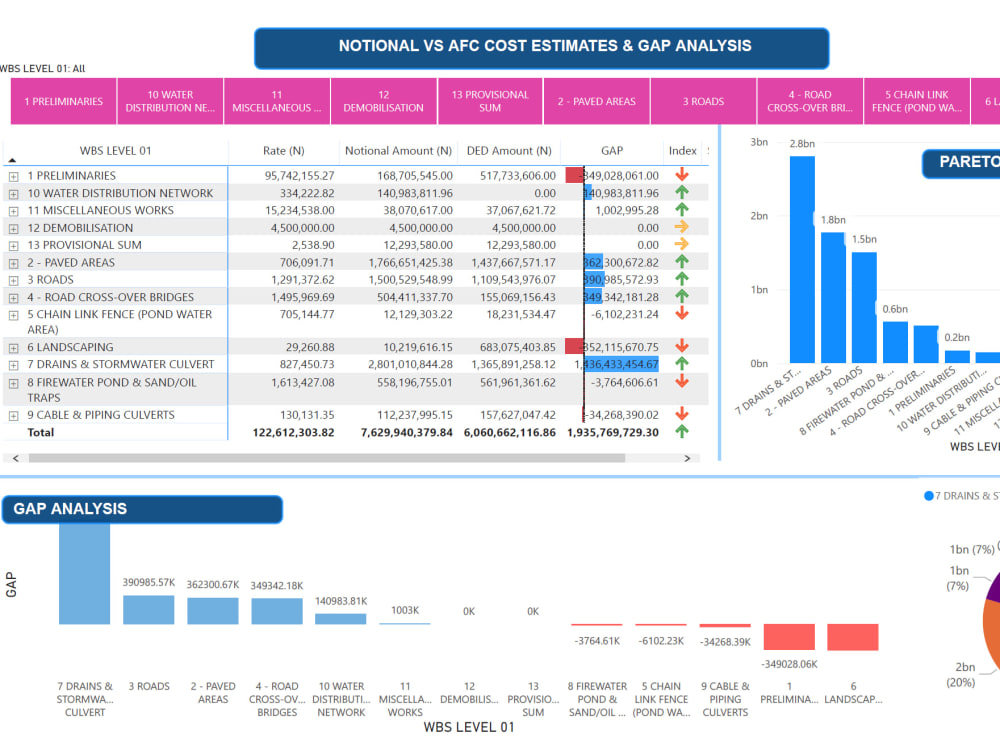Click the 1.8bn Pareto bar for PAVED AREAS

pyautogui.click(x=833, y=298)
